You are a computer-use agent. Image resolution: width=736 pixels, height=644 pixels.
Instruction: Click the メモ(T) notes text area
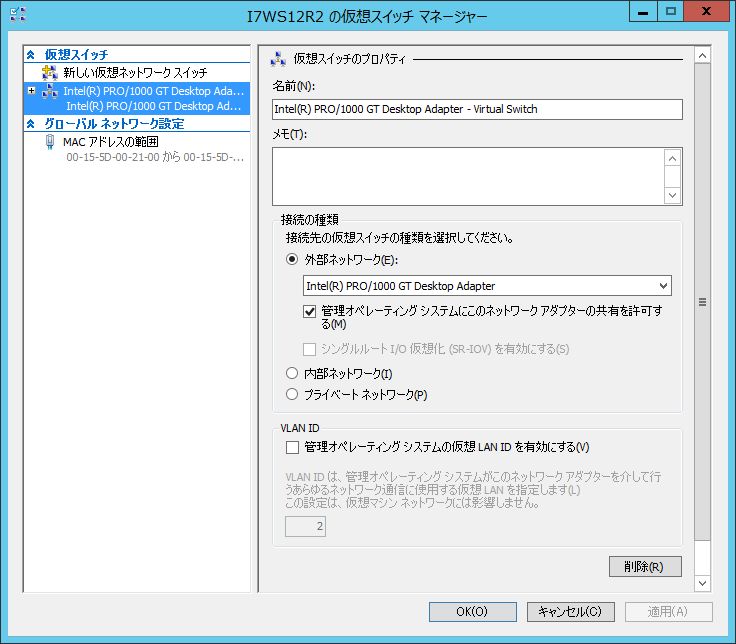[468, 176]
